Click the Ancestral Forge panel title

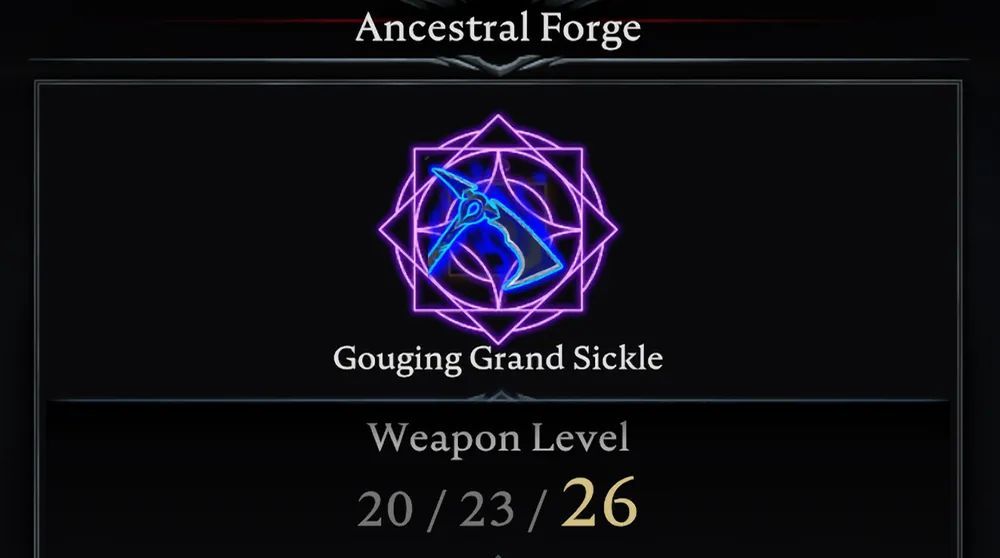(x=498, y=28)
